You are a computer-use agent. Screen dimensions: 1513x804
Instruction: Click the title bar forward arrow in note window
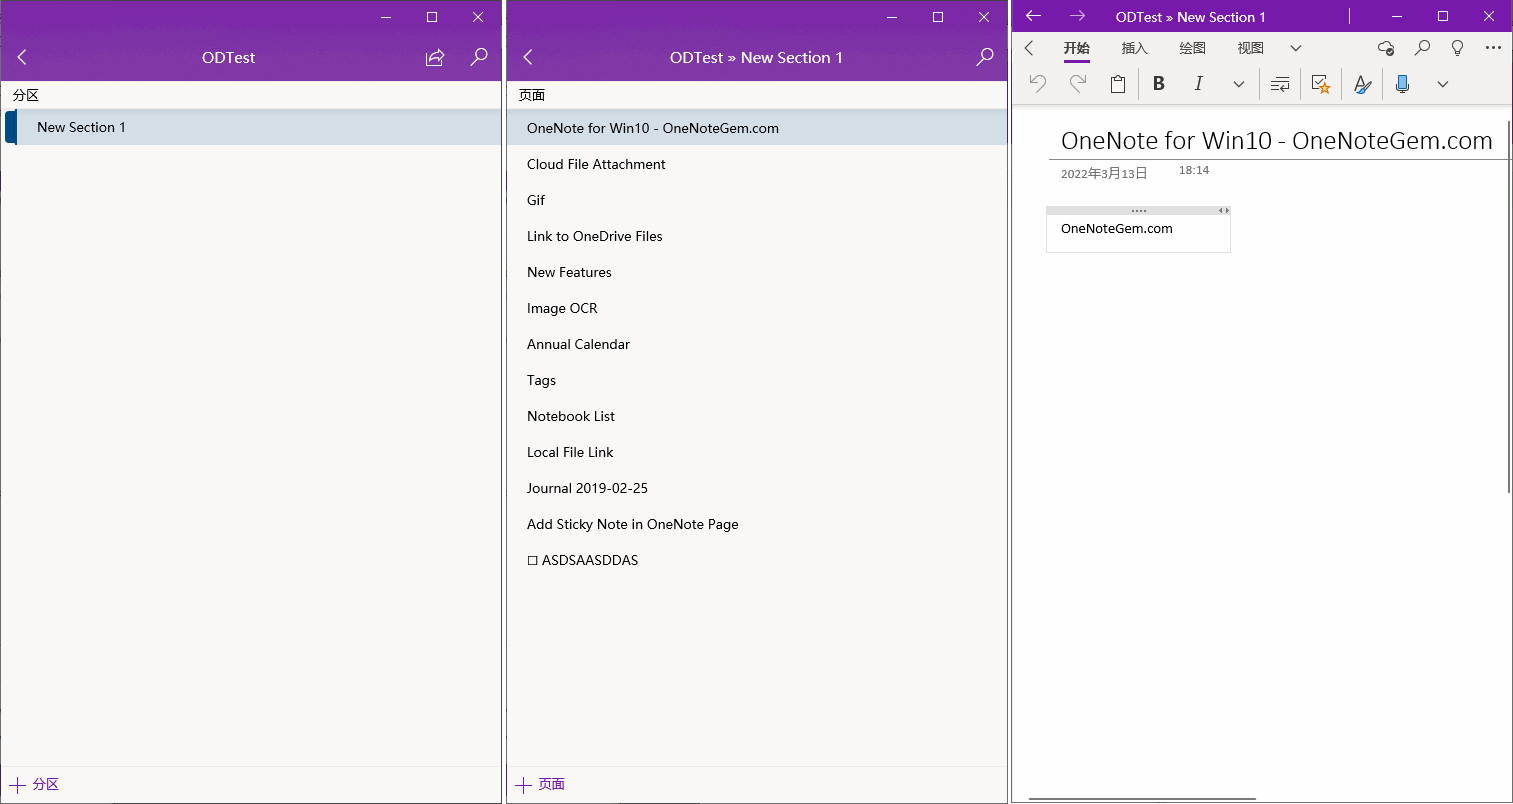1077,16
